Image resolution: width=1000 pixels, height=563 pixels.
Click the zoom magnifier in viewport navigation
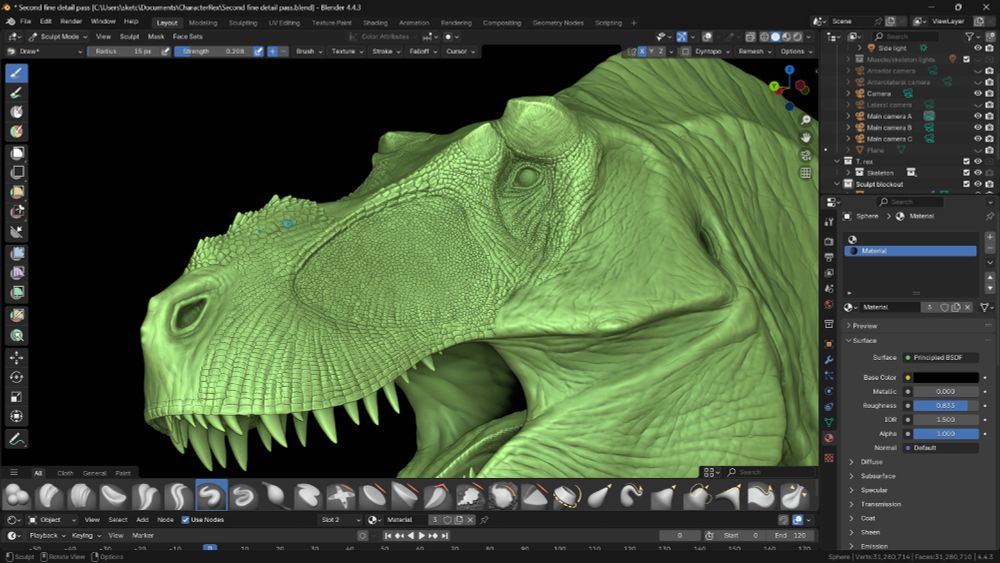click(805, 121)
